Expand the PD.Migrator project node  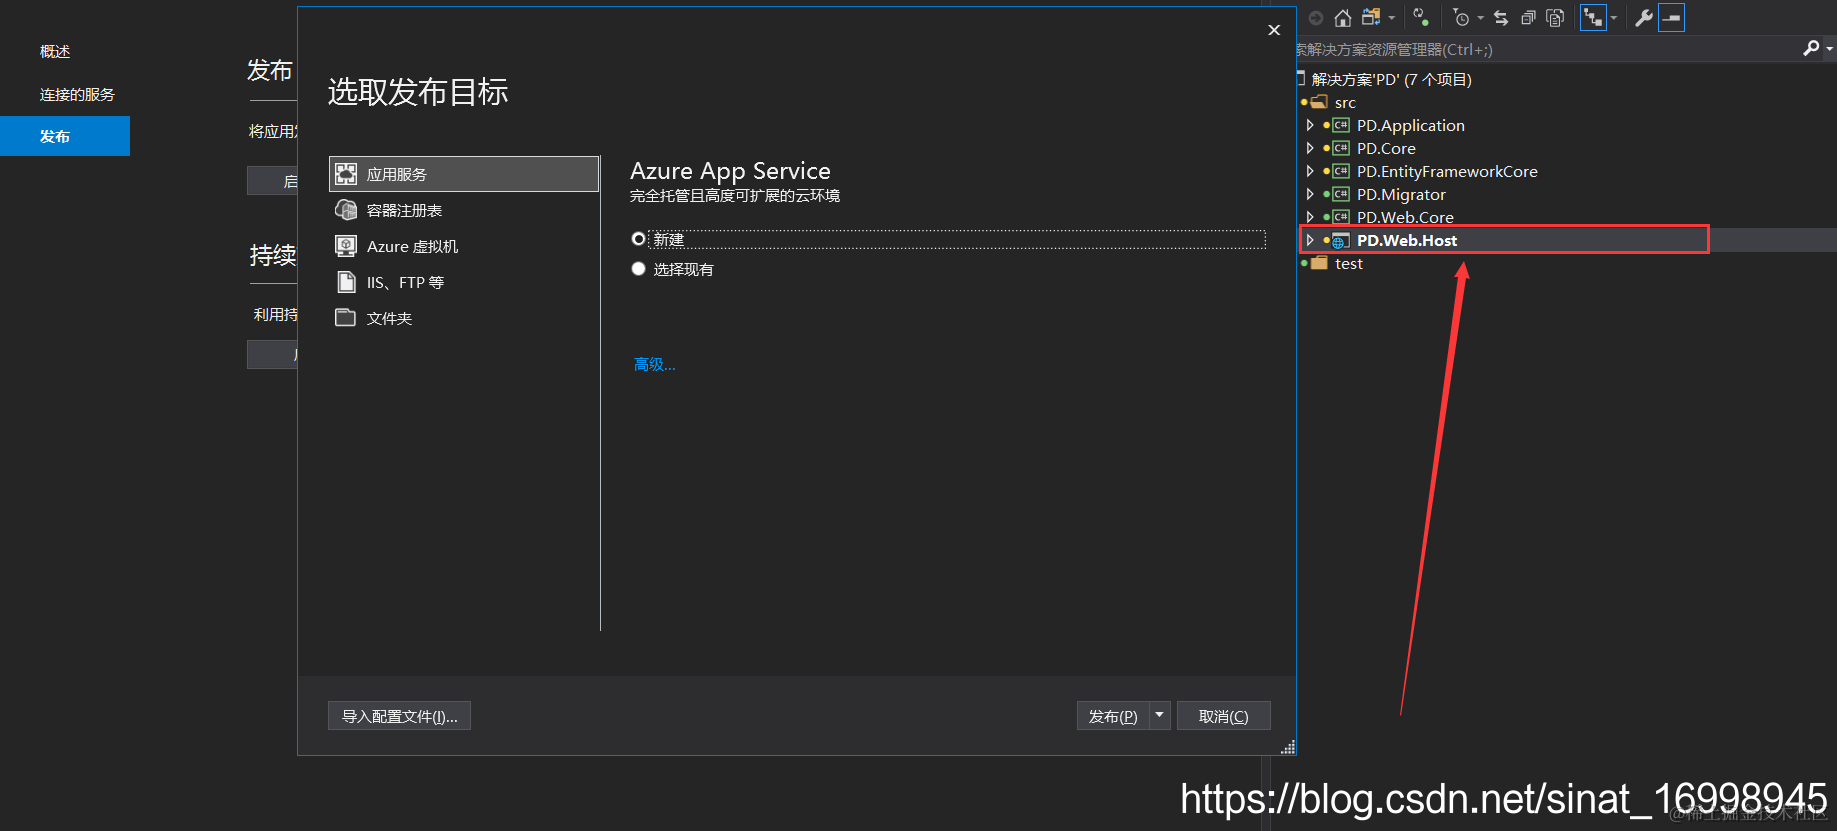coord(1310,194)
